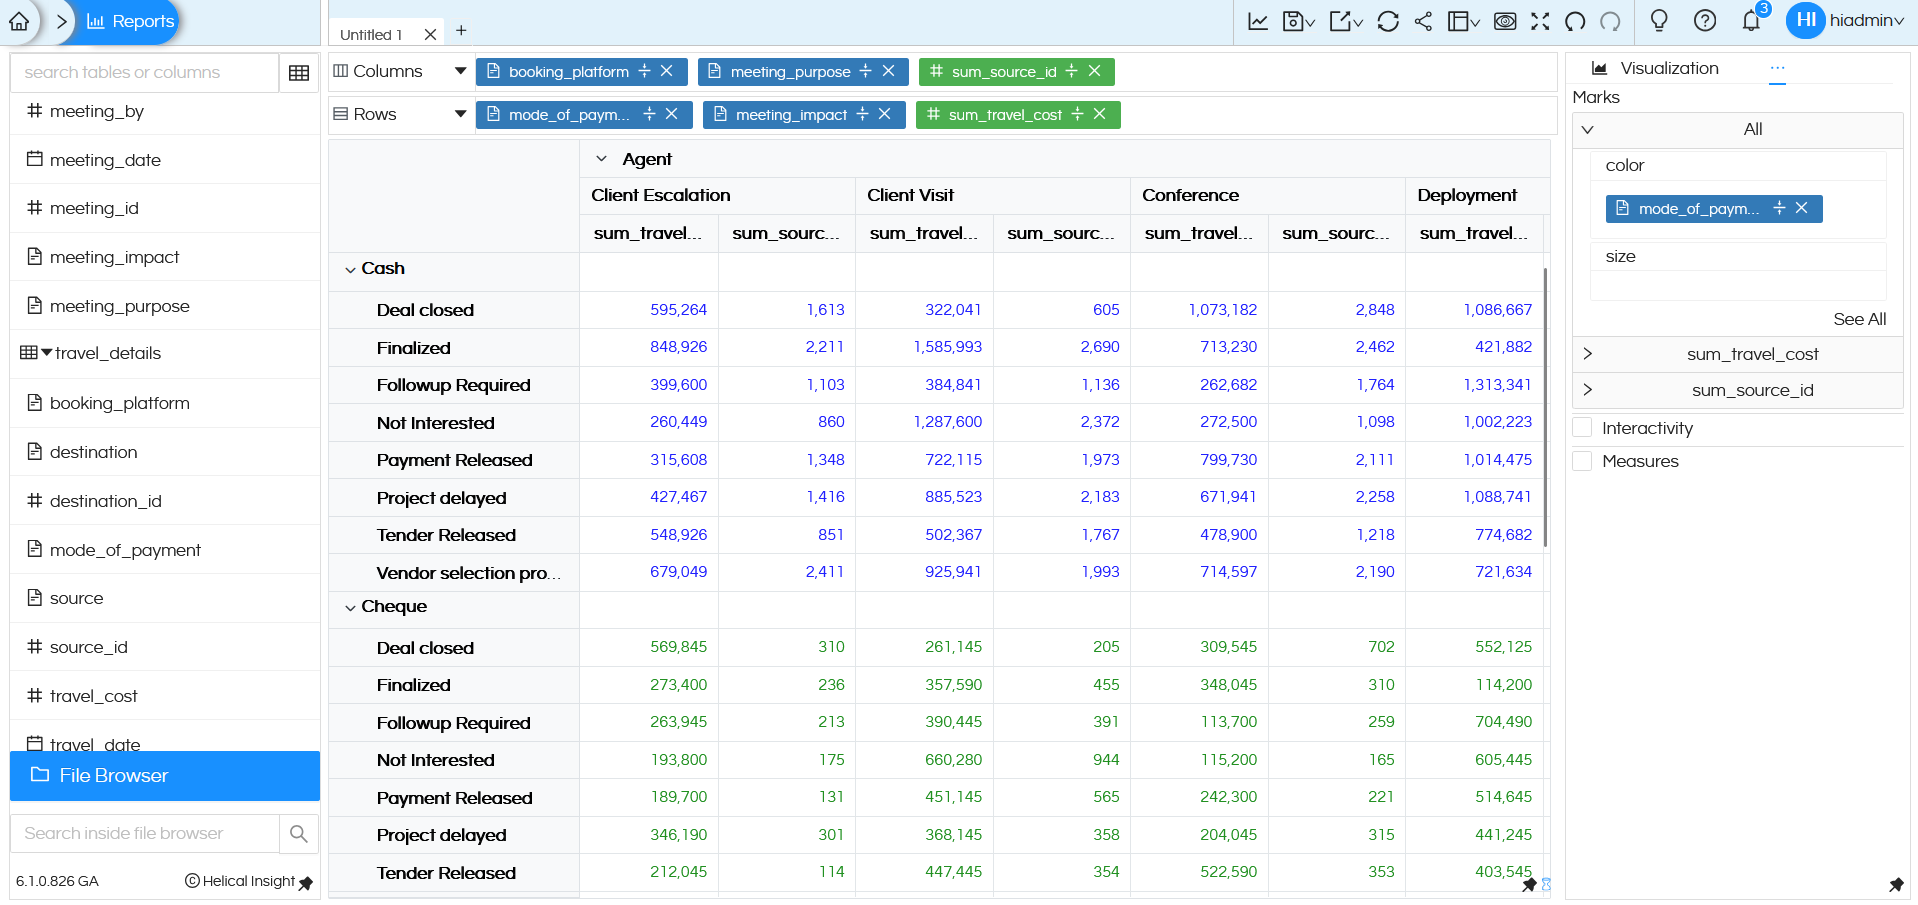Enter fullscreen mode using the expand icon
1918x905 pixels.
(1540, 21)
